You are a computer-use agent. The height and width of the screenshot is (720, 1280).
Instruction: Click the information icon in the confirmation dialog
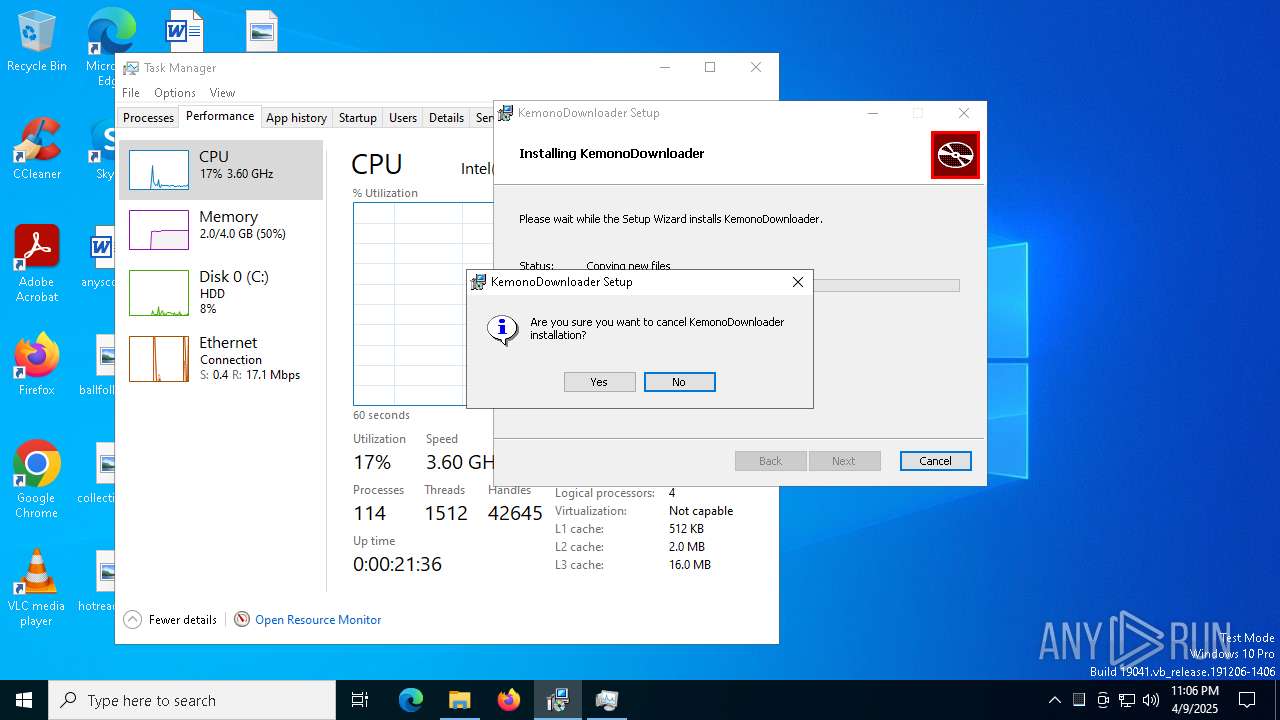tap(502, 329)
